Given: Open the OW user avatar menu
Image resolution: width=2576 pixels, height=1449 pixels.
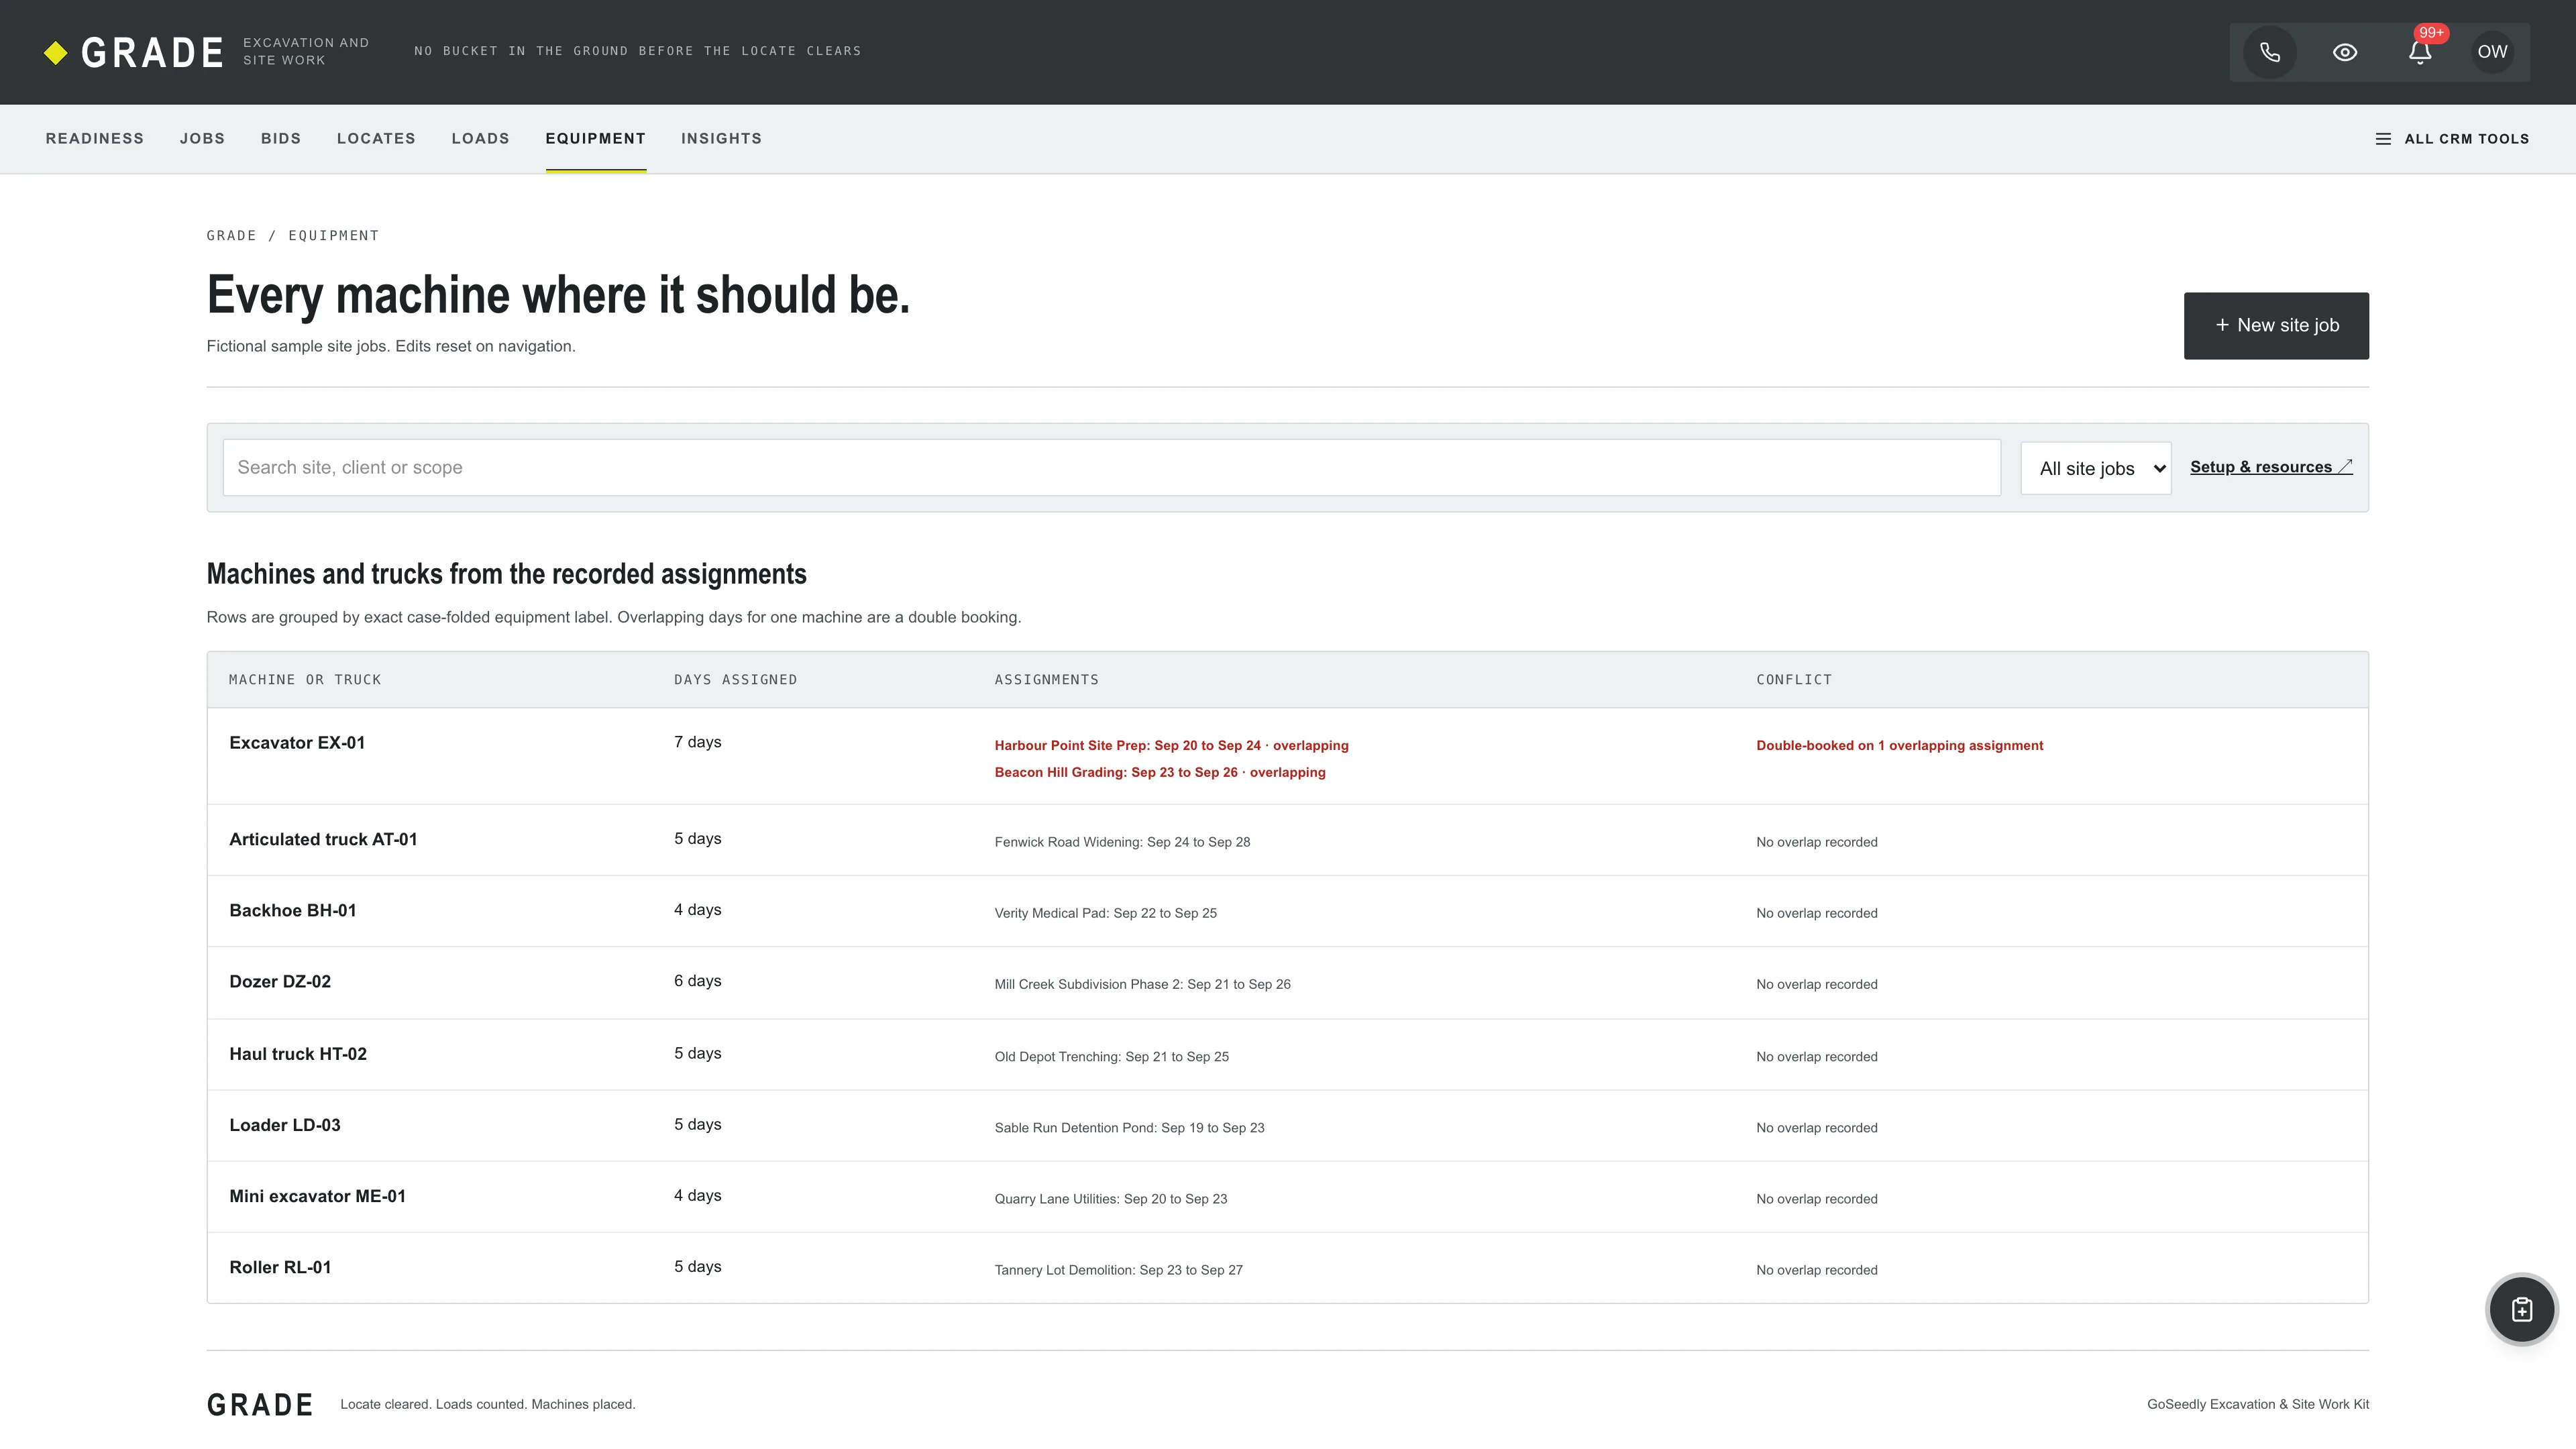Looking at the screenshot, I should point(2492,52).
